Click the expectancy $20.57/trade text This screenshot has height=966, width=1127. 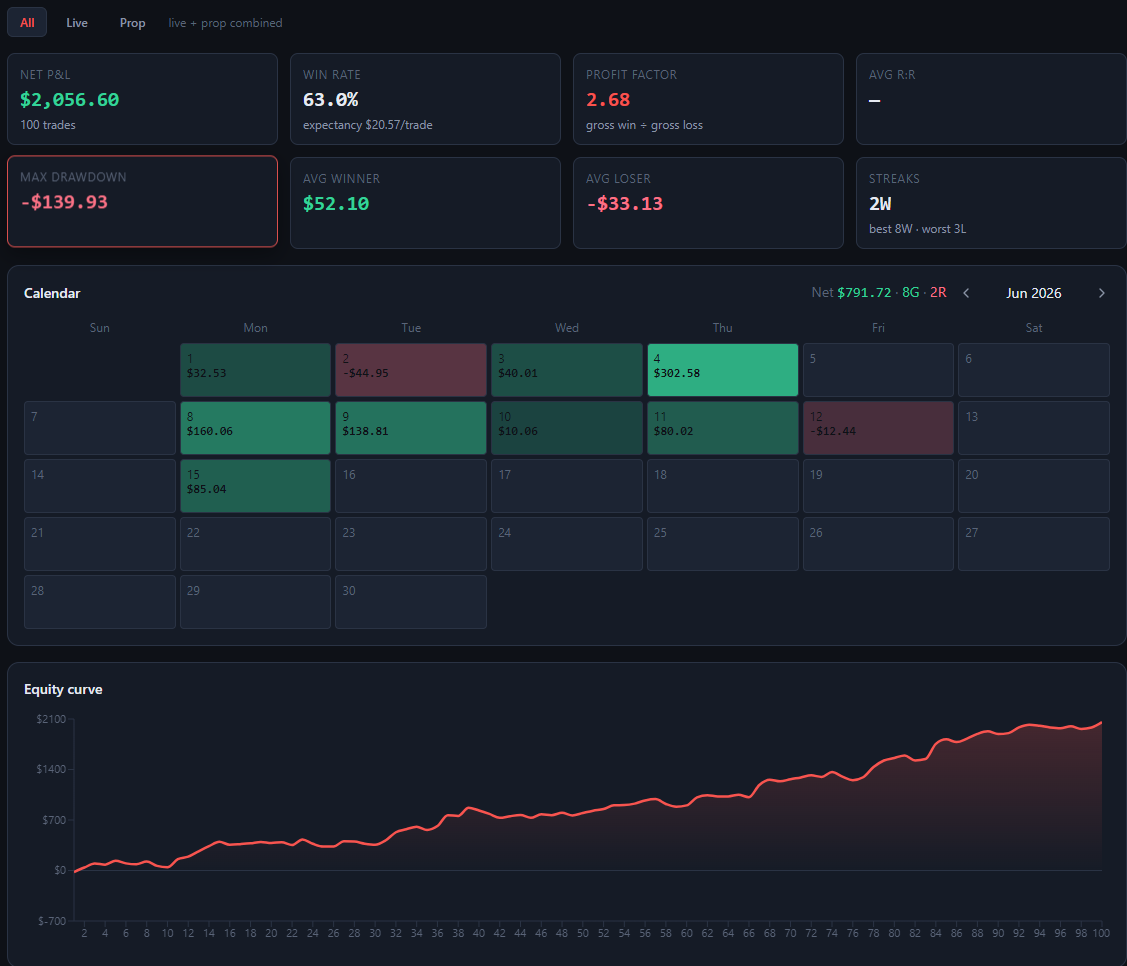pos(367,125)
